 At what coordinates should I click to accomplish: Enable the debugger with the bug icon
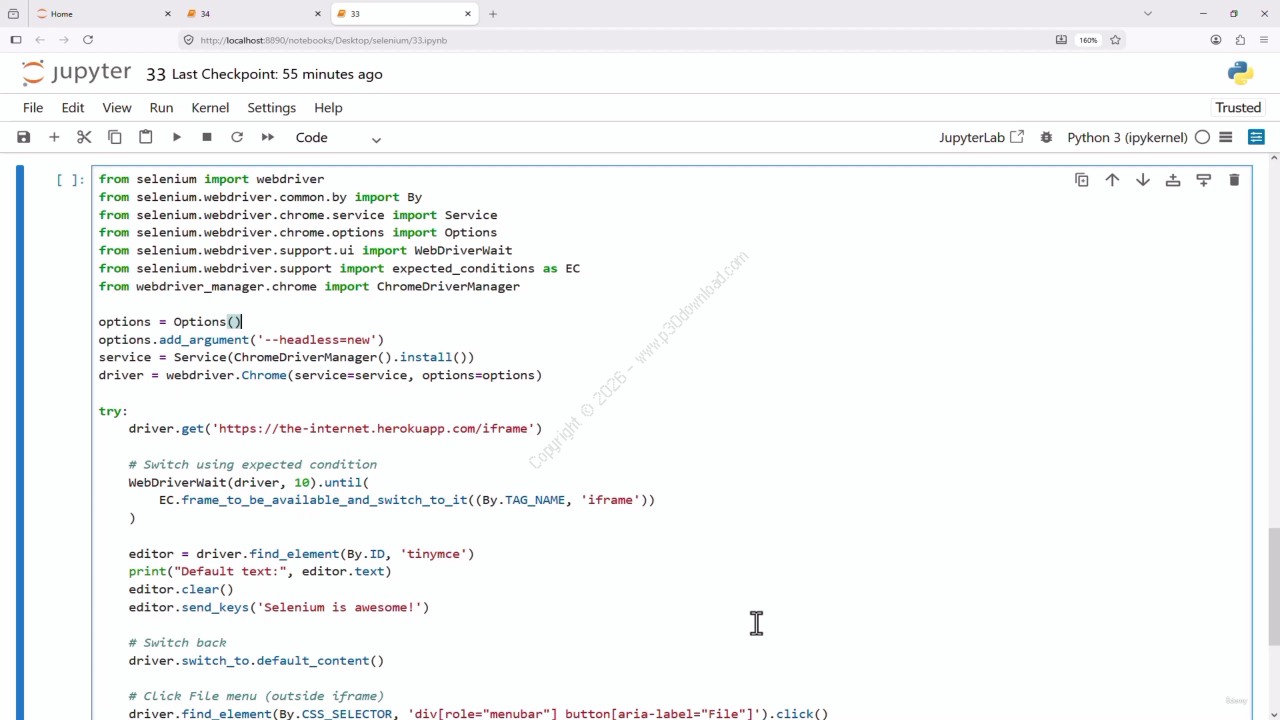tap(1046, 137)
